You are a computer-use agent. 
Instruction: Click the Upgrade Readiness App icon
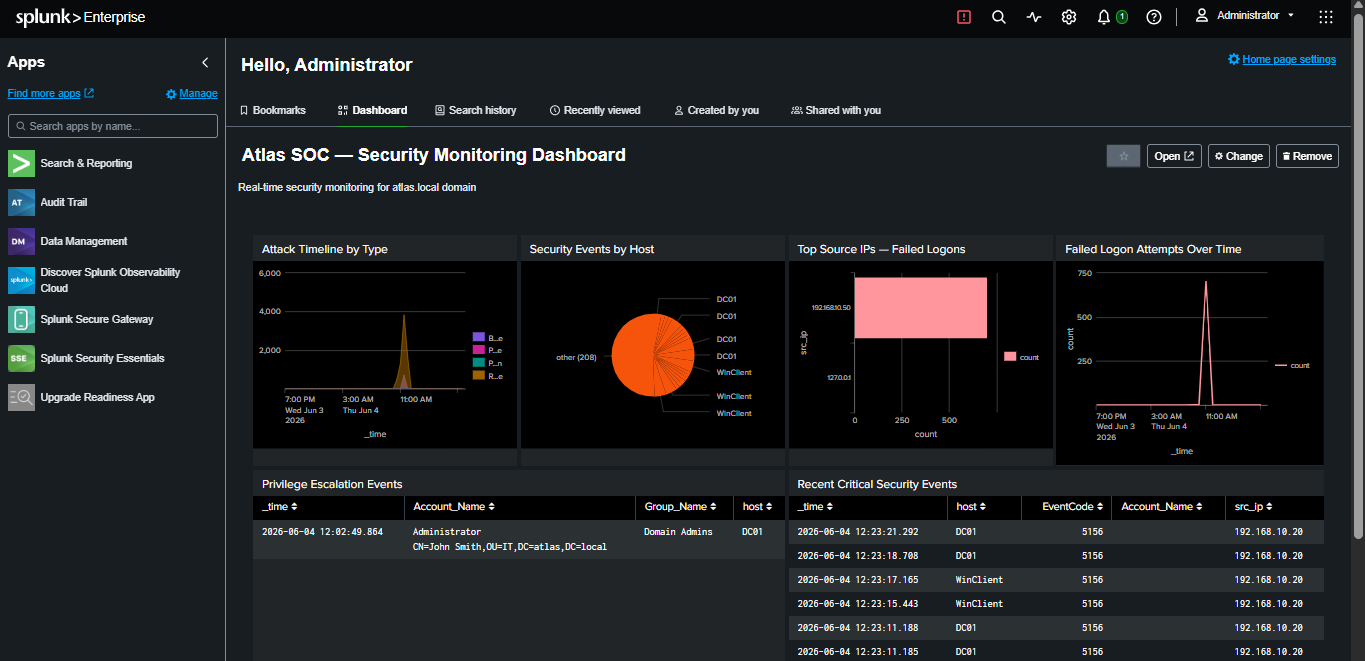(21, 397)
